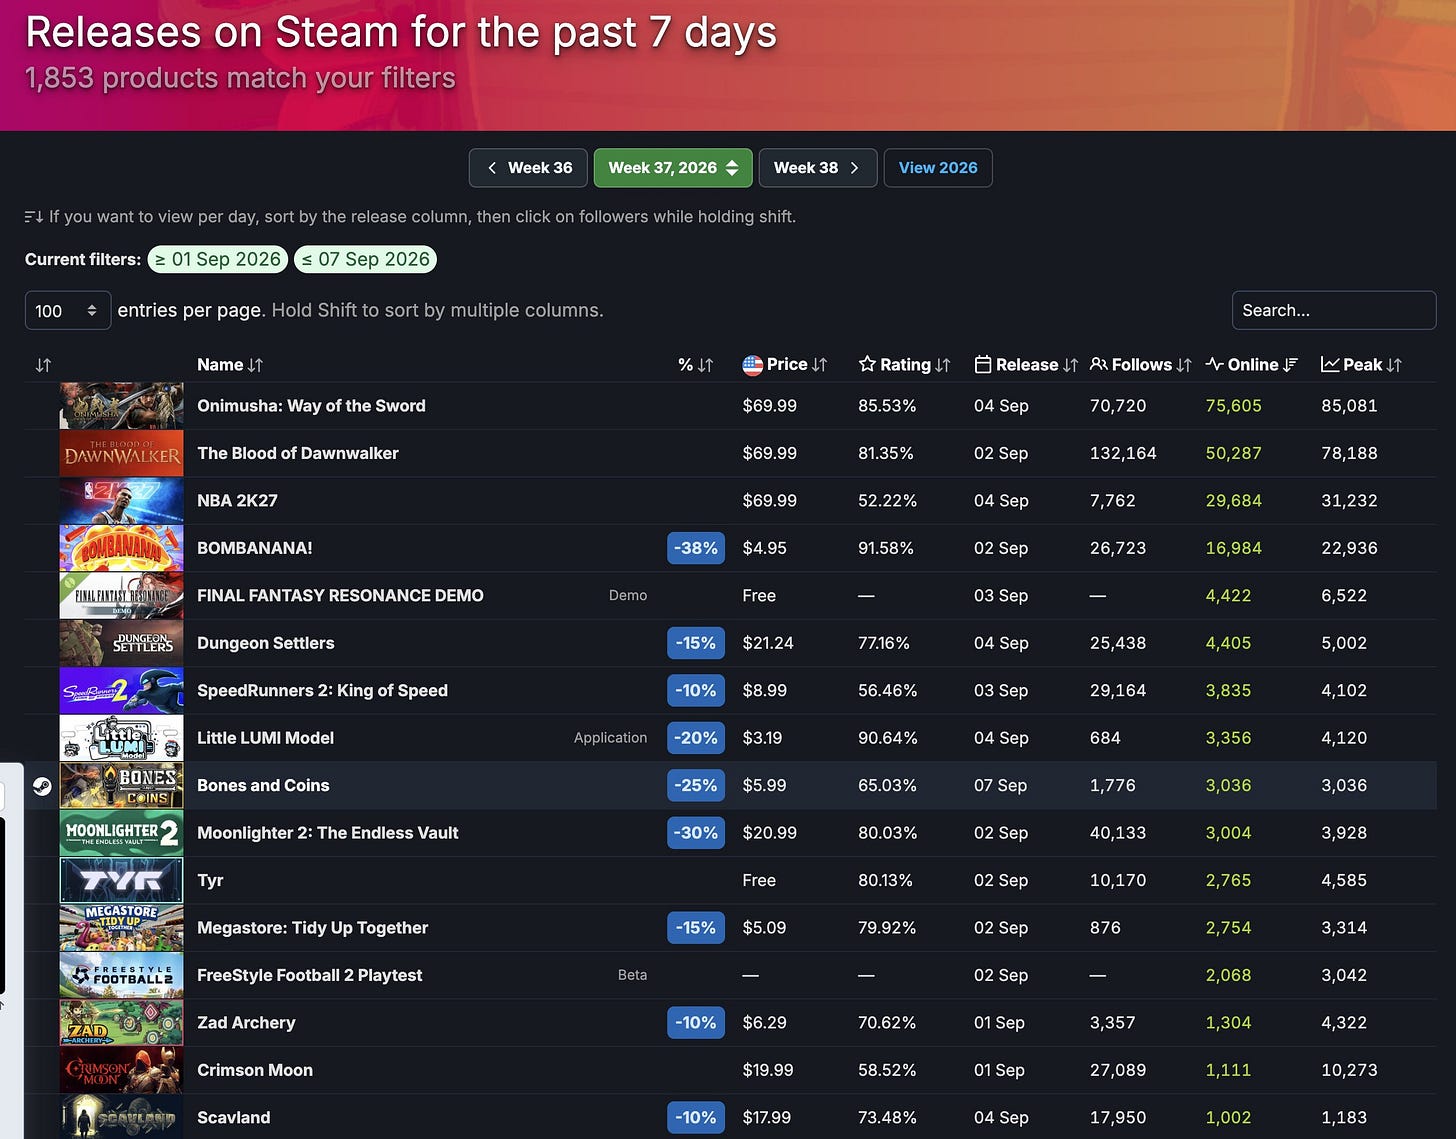Click the US flag icon in Price header
The image size is (1456, 1139).
click(753, 365)
